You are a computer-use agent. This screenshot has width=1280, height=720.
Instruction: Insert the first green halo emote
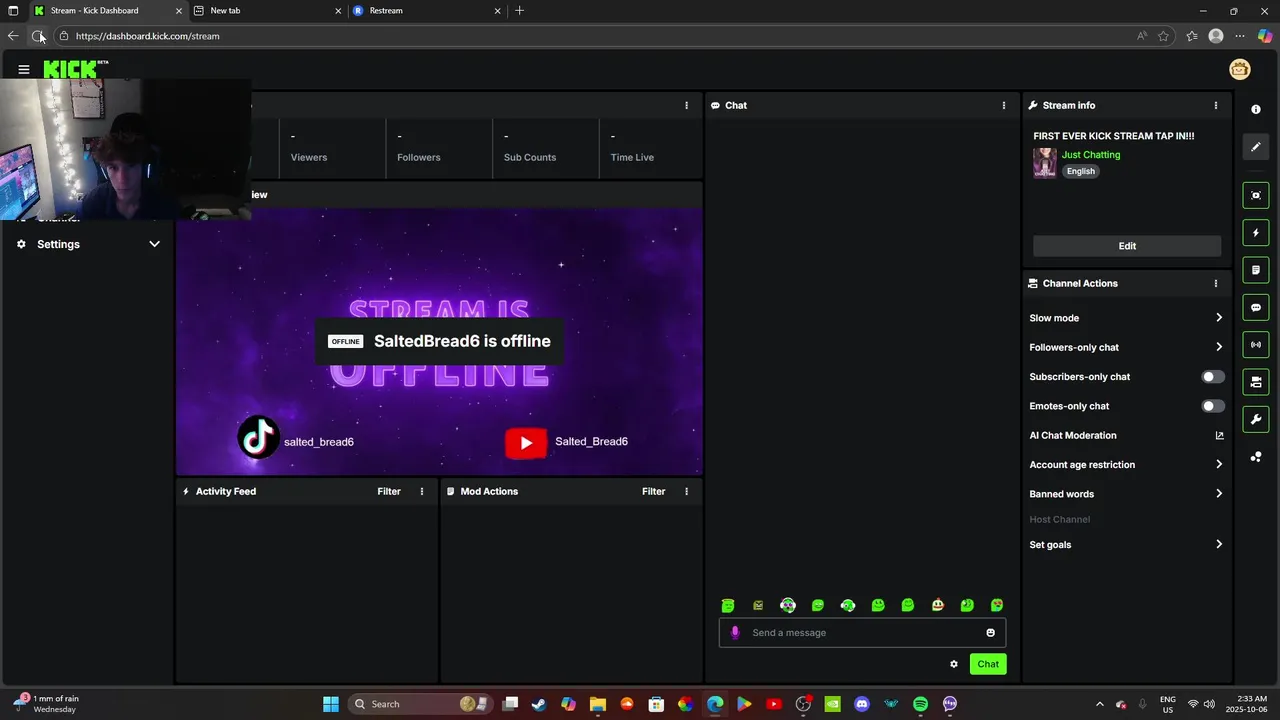pyautogui.click(x=728, y=605)
